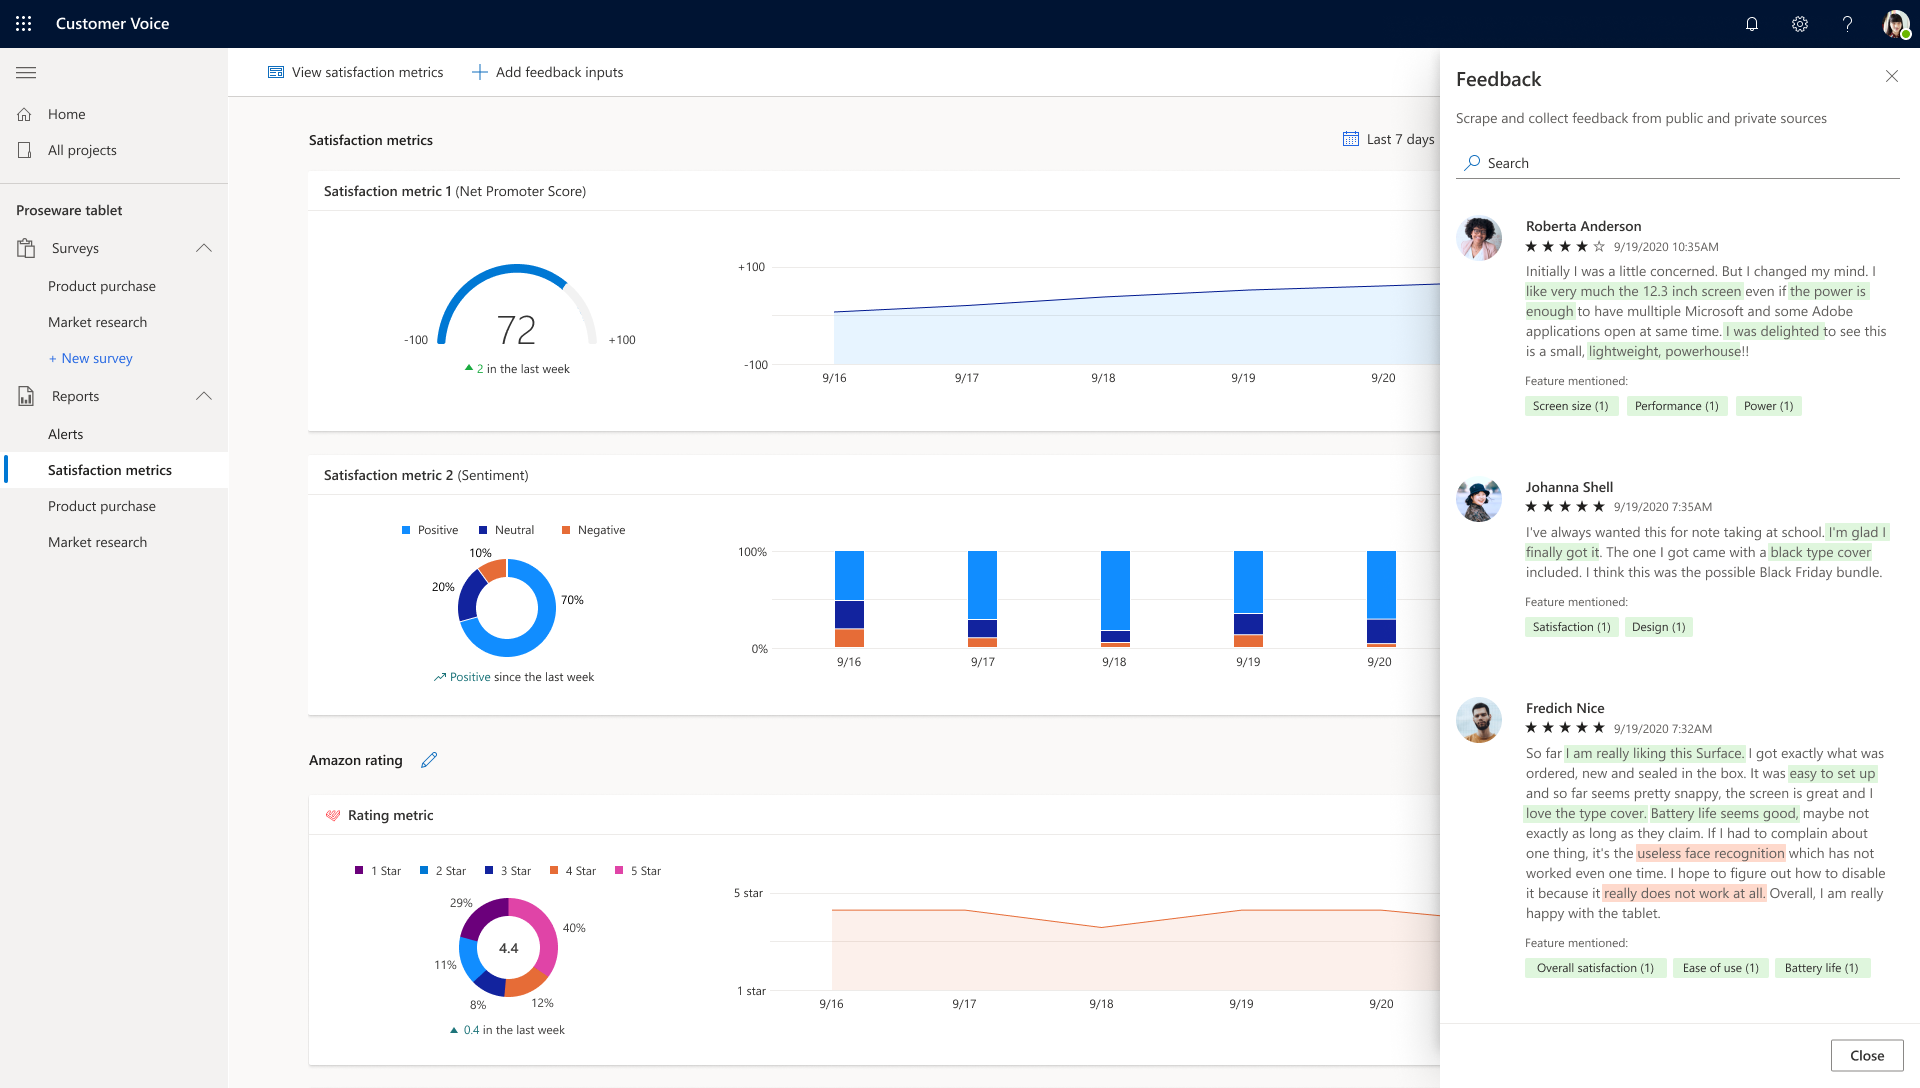This screenshot has width=1920, height=1088.
Task: Open Product purchase report under Reports
Action: [x=102, y=506]
